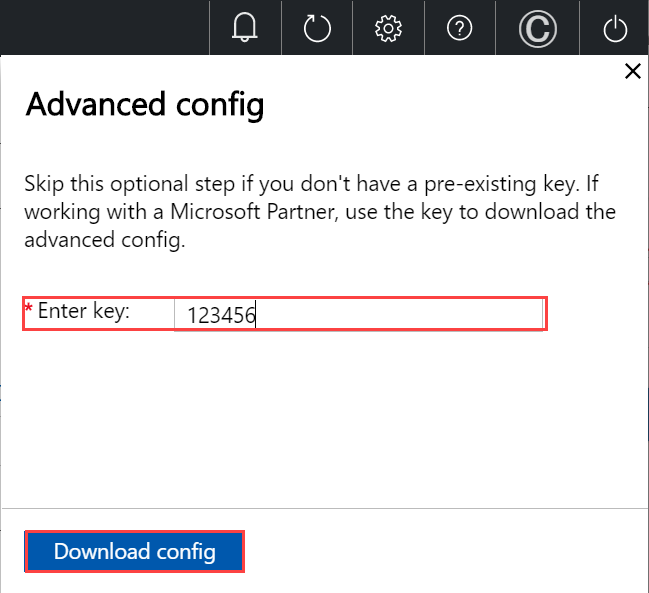The width and height of the screenshot is (649, 593).
Task: Click the refresh circular arrow icon
Action: (317, 28)
